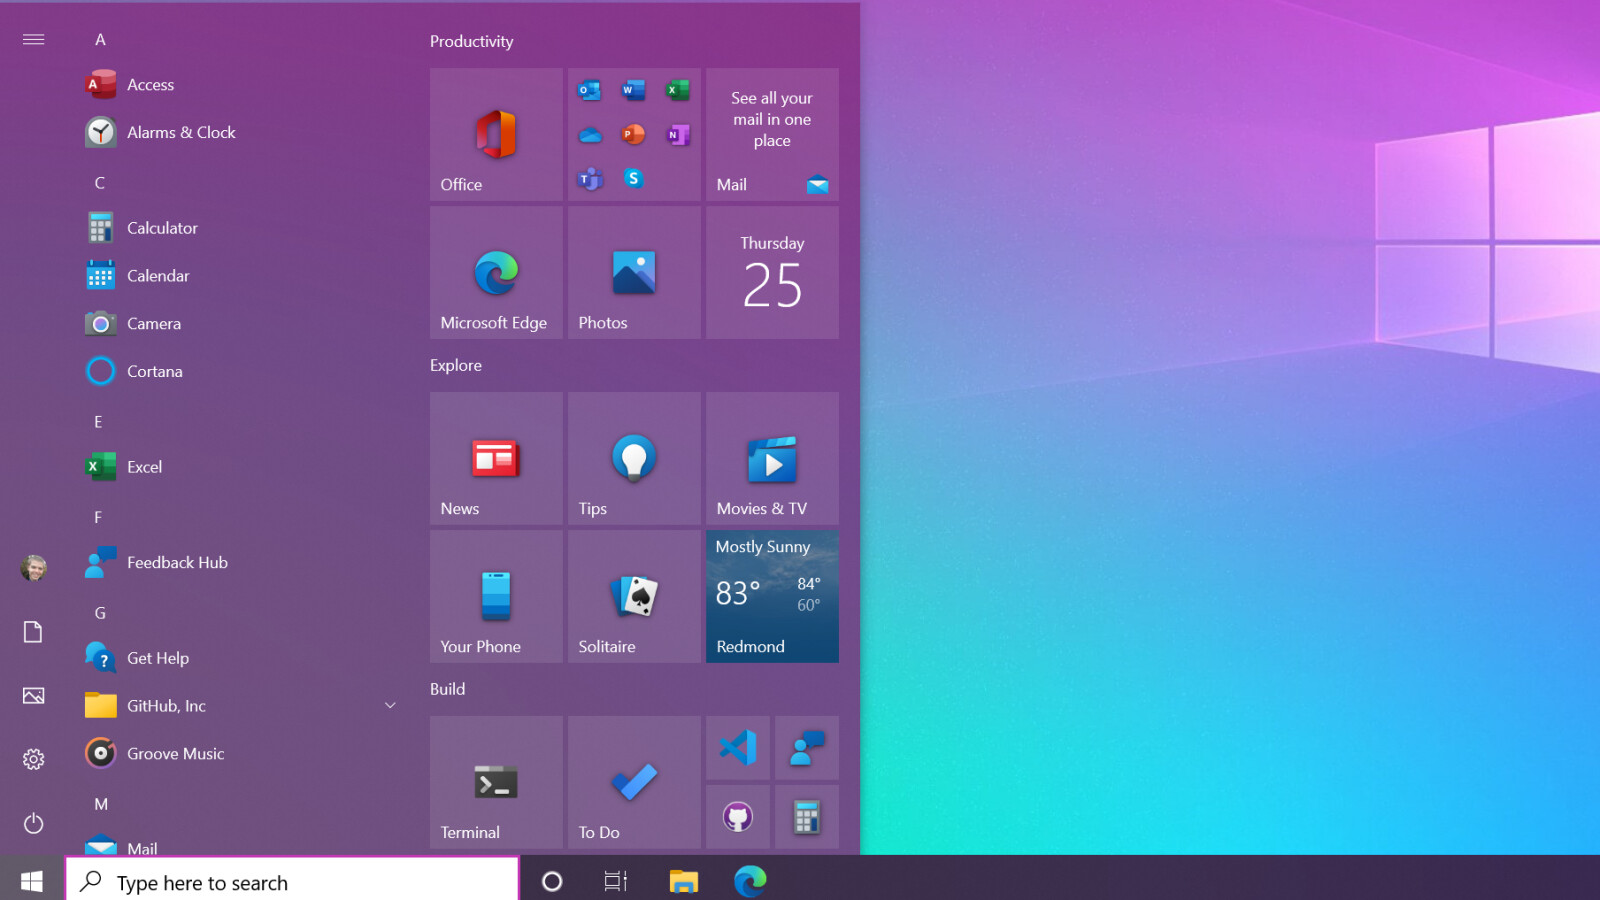Viewport: 1600px width, 900px height.
Task: Launch Groove Music
Action: (x=240, y=754)
